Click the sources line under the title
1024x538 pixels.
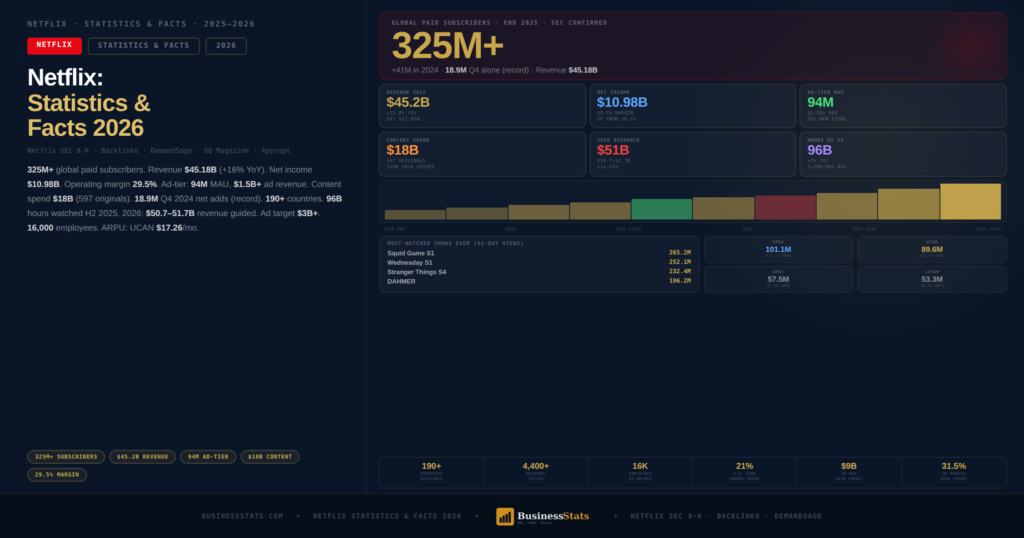pyautogui.click(x=159, y=151)
